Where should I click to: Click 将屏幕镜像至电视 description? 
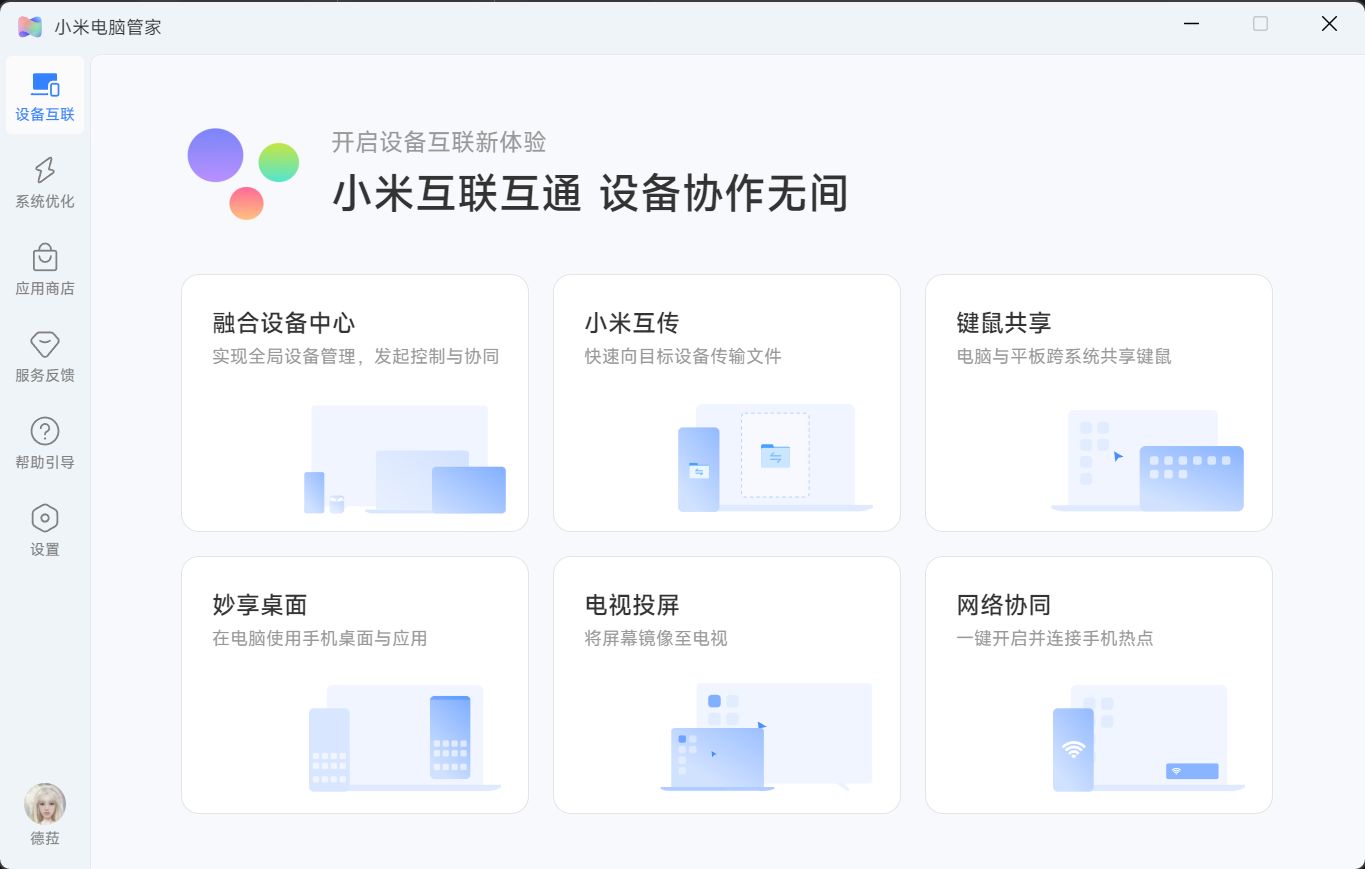[x=656, y=638]
